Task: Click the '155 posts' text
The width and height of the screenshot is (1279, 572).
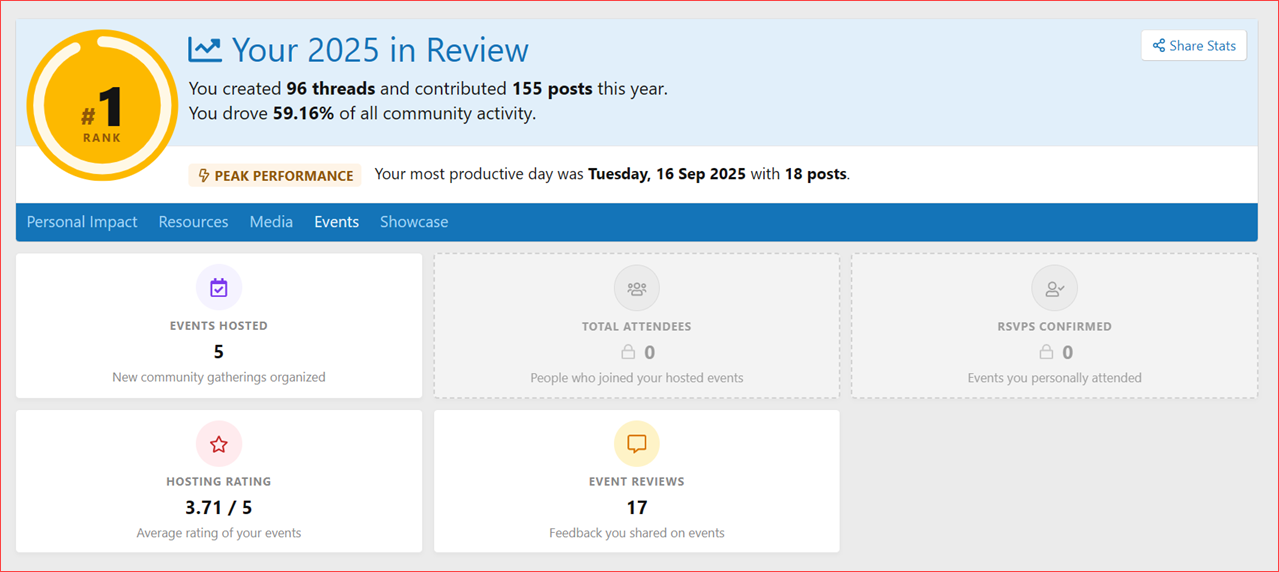Action: 553,88
